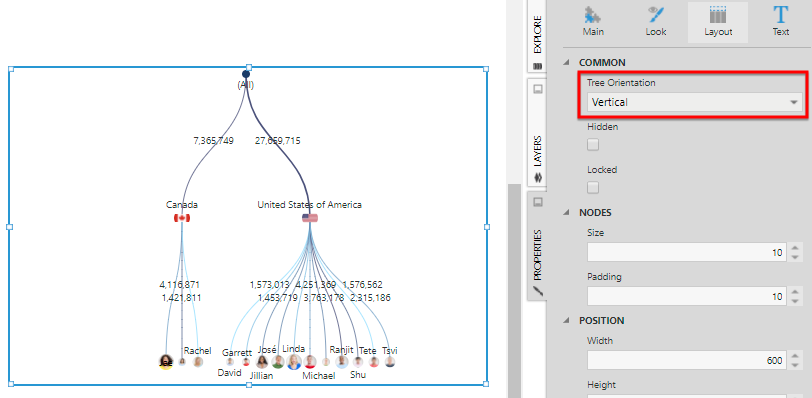
Task: Click the United States flag node
Action: pyautogui.click(x=310, y=218)
